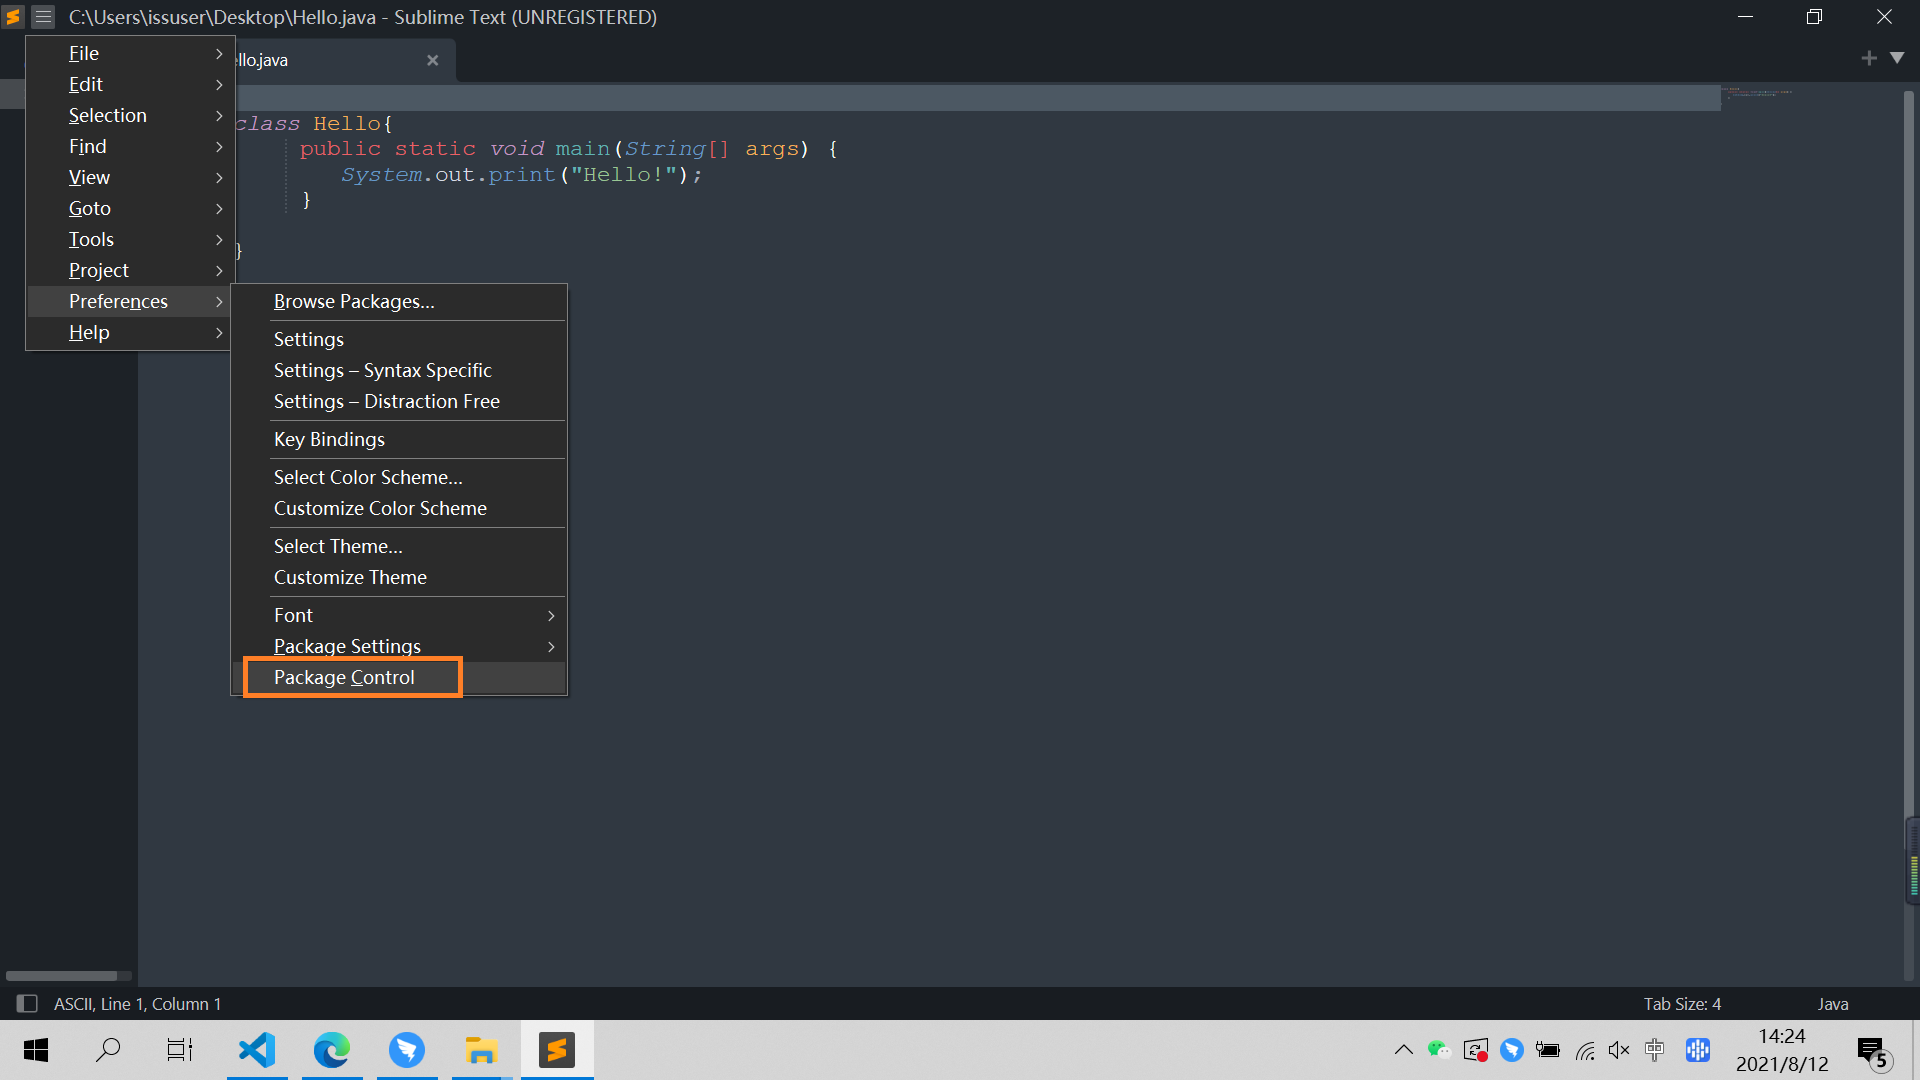Toggle the muted volume tray icon
Screen dimensions: 1920x1080
click(x=1619, y=1049)
